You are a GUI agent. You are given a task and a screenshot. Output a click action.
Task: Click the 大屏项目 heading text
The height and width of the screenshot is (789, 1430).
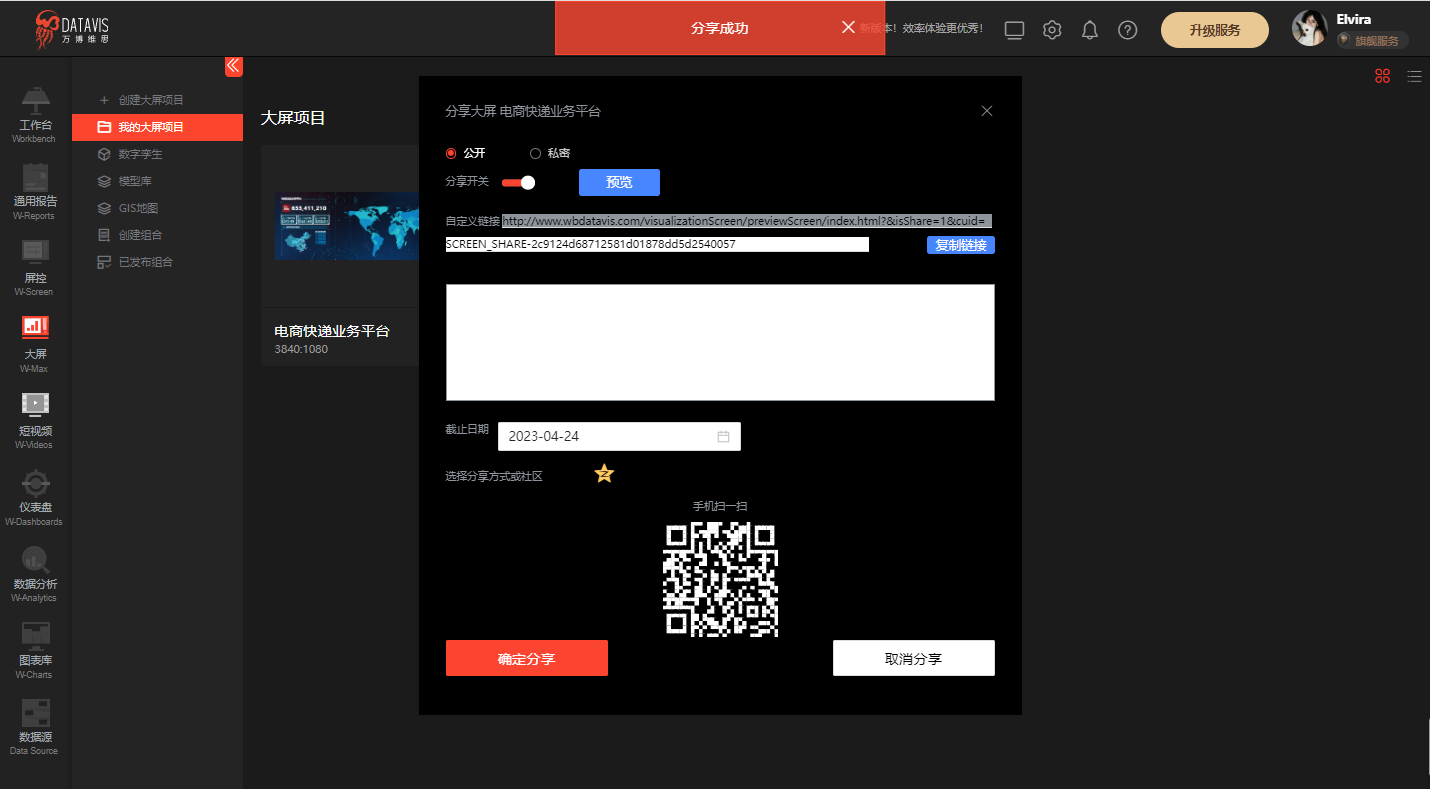[293, 118]
